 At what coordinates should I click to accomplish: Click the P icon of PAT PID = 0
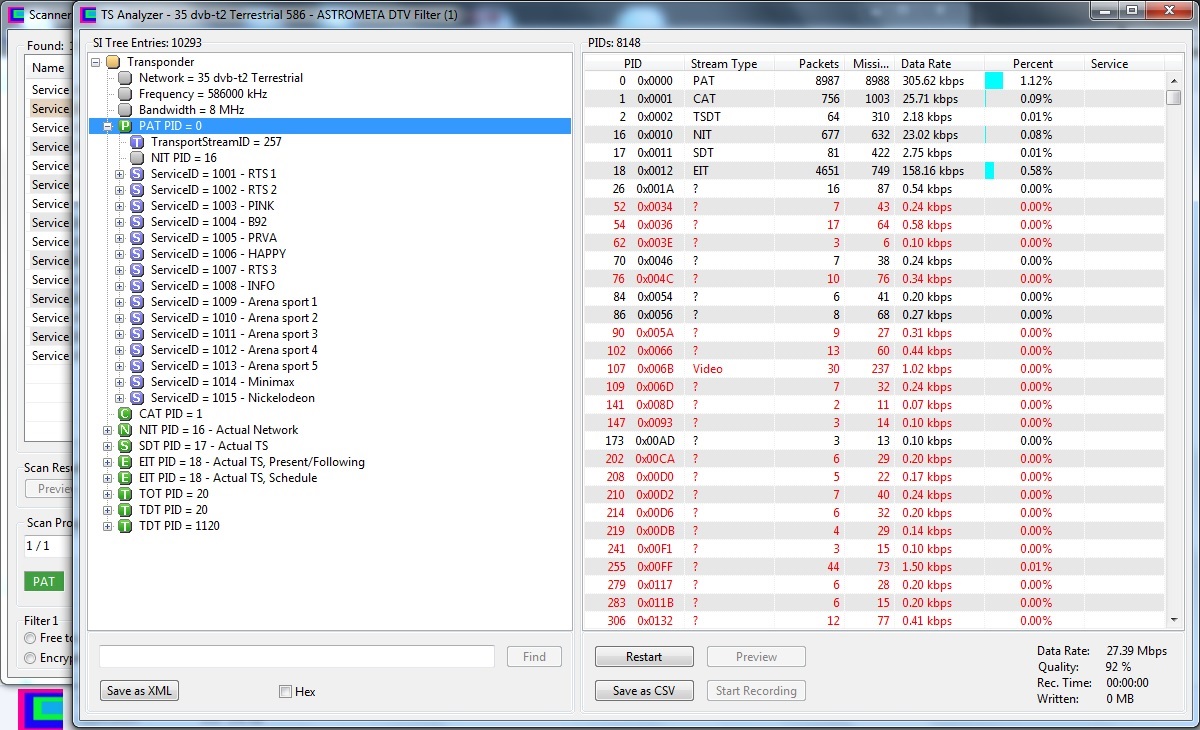125,126
